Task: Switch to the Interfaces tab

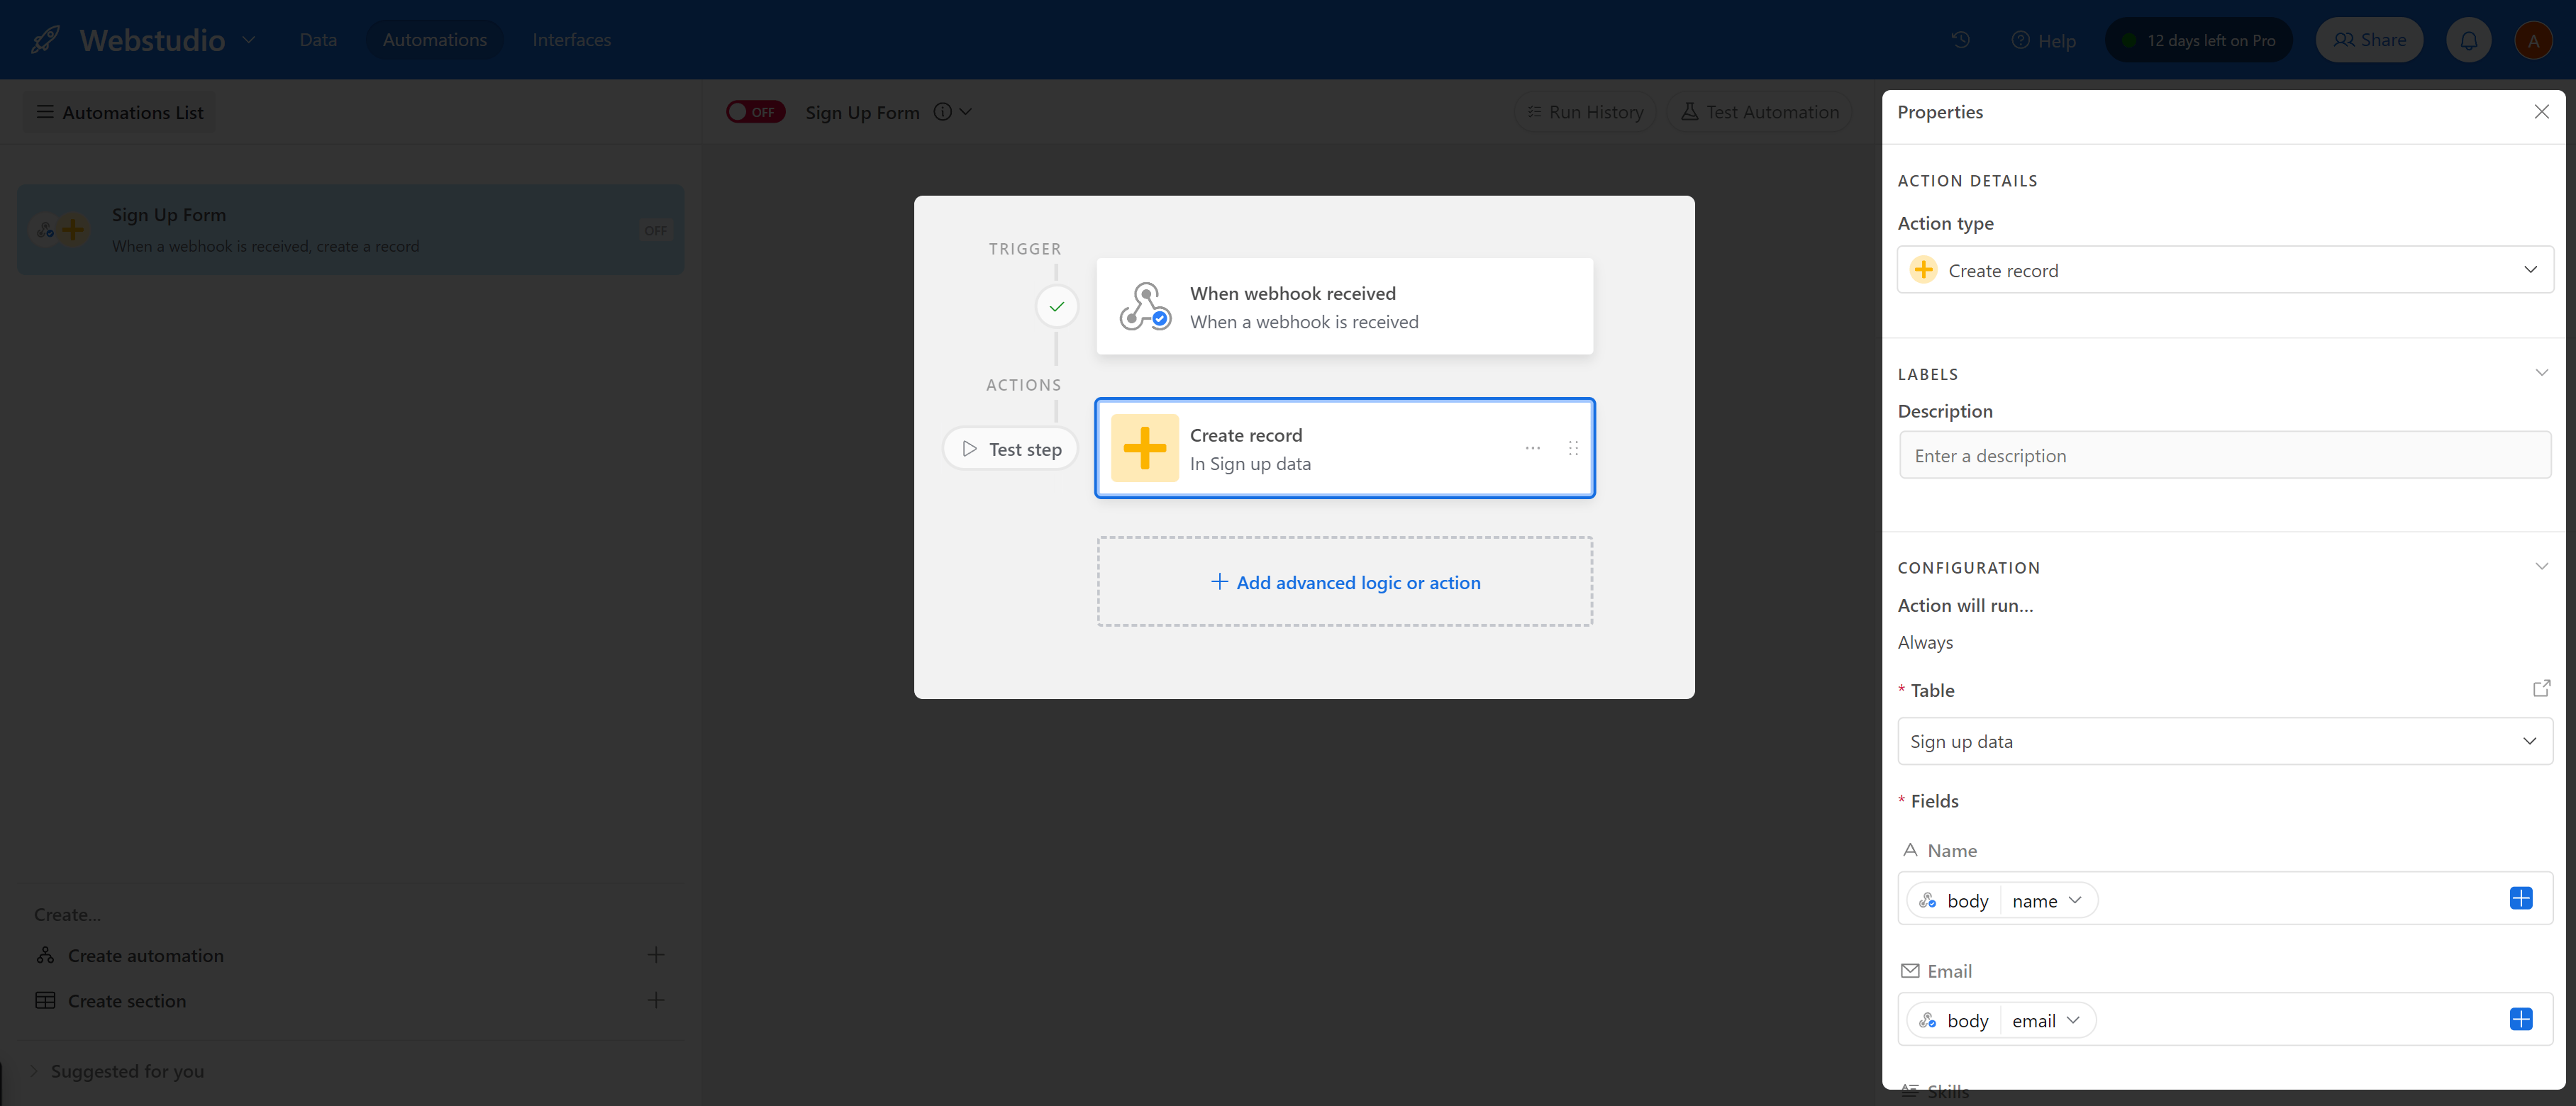Action: [x=571, y=40]
